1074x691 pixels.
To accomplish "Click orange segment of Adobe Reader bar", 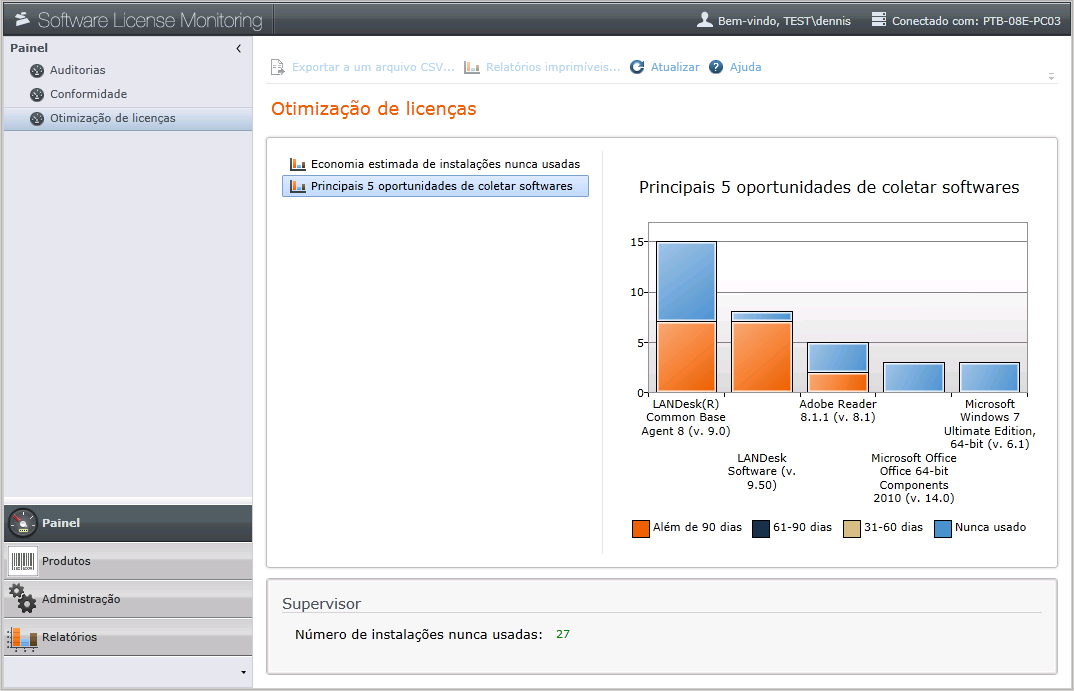I will [838, 382].
